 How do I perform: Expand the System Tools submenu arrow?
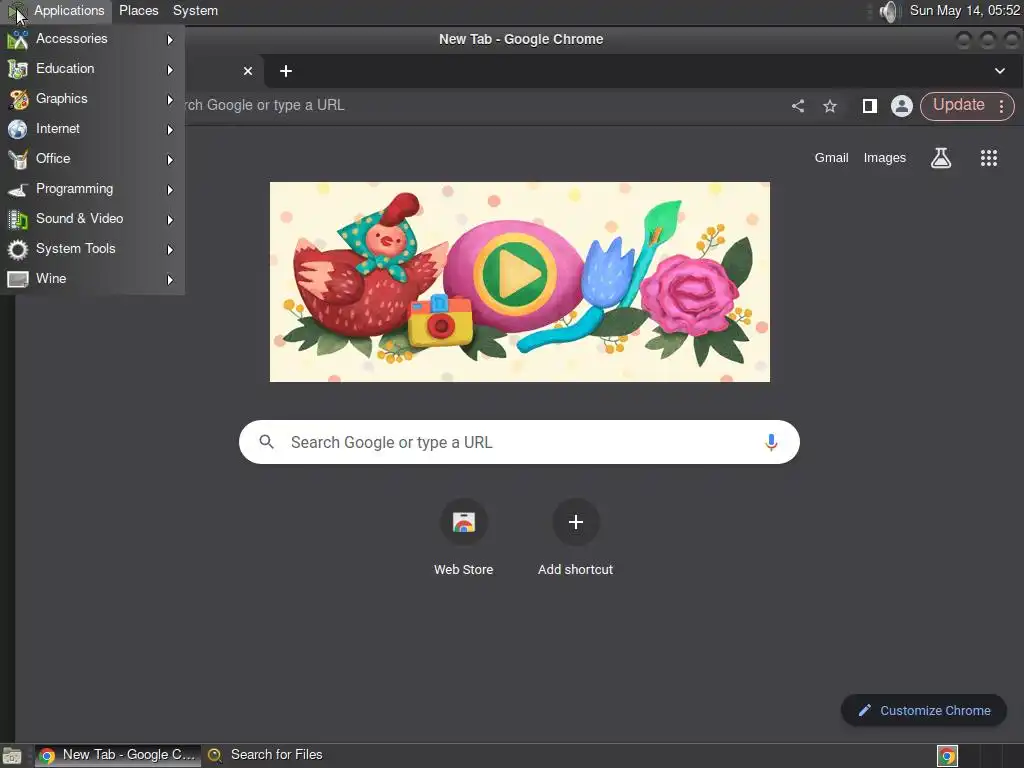coord(170,250)
